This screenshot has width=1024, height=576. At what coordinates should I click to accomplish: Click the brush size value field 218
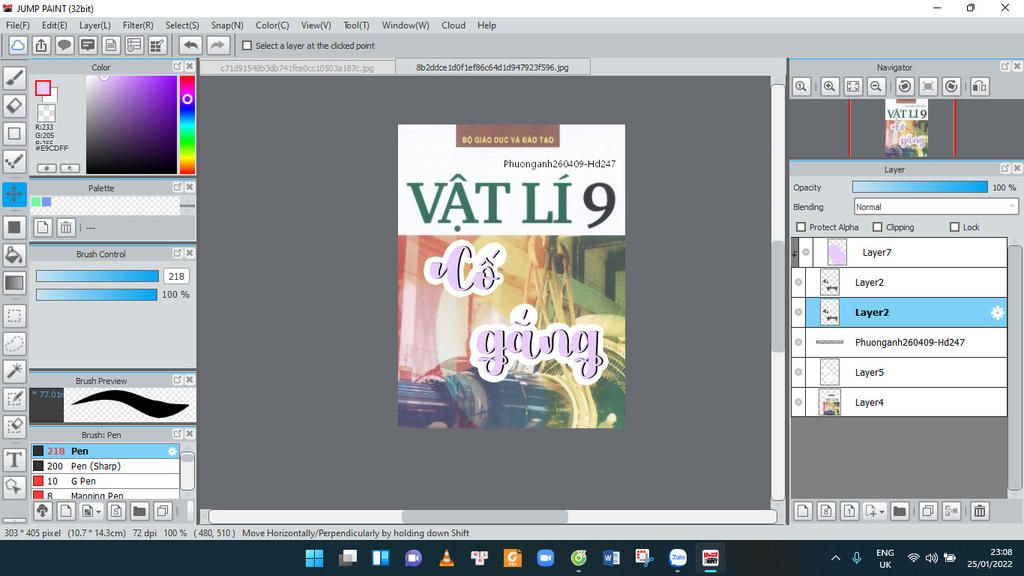coord(176,276)
